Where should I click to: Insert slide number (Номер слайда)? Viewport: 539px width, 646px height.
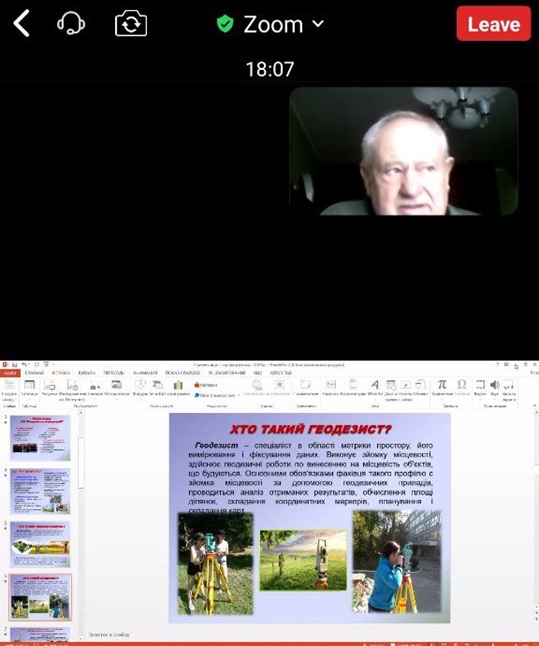[x=405, y=389]
